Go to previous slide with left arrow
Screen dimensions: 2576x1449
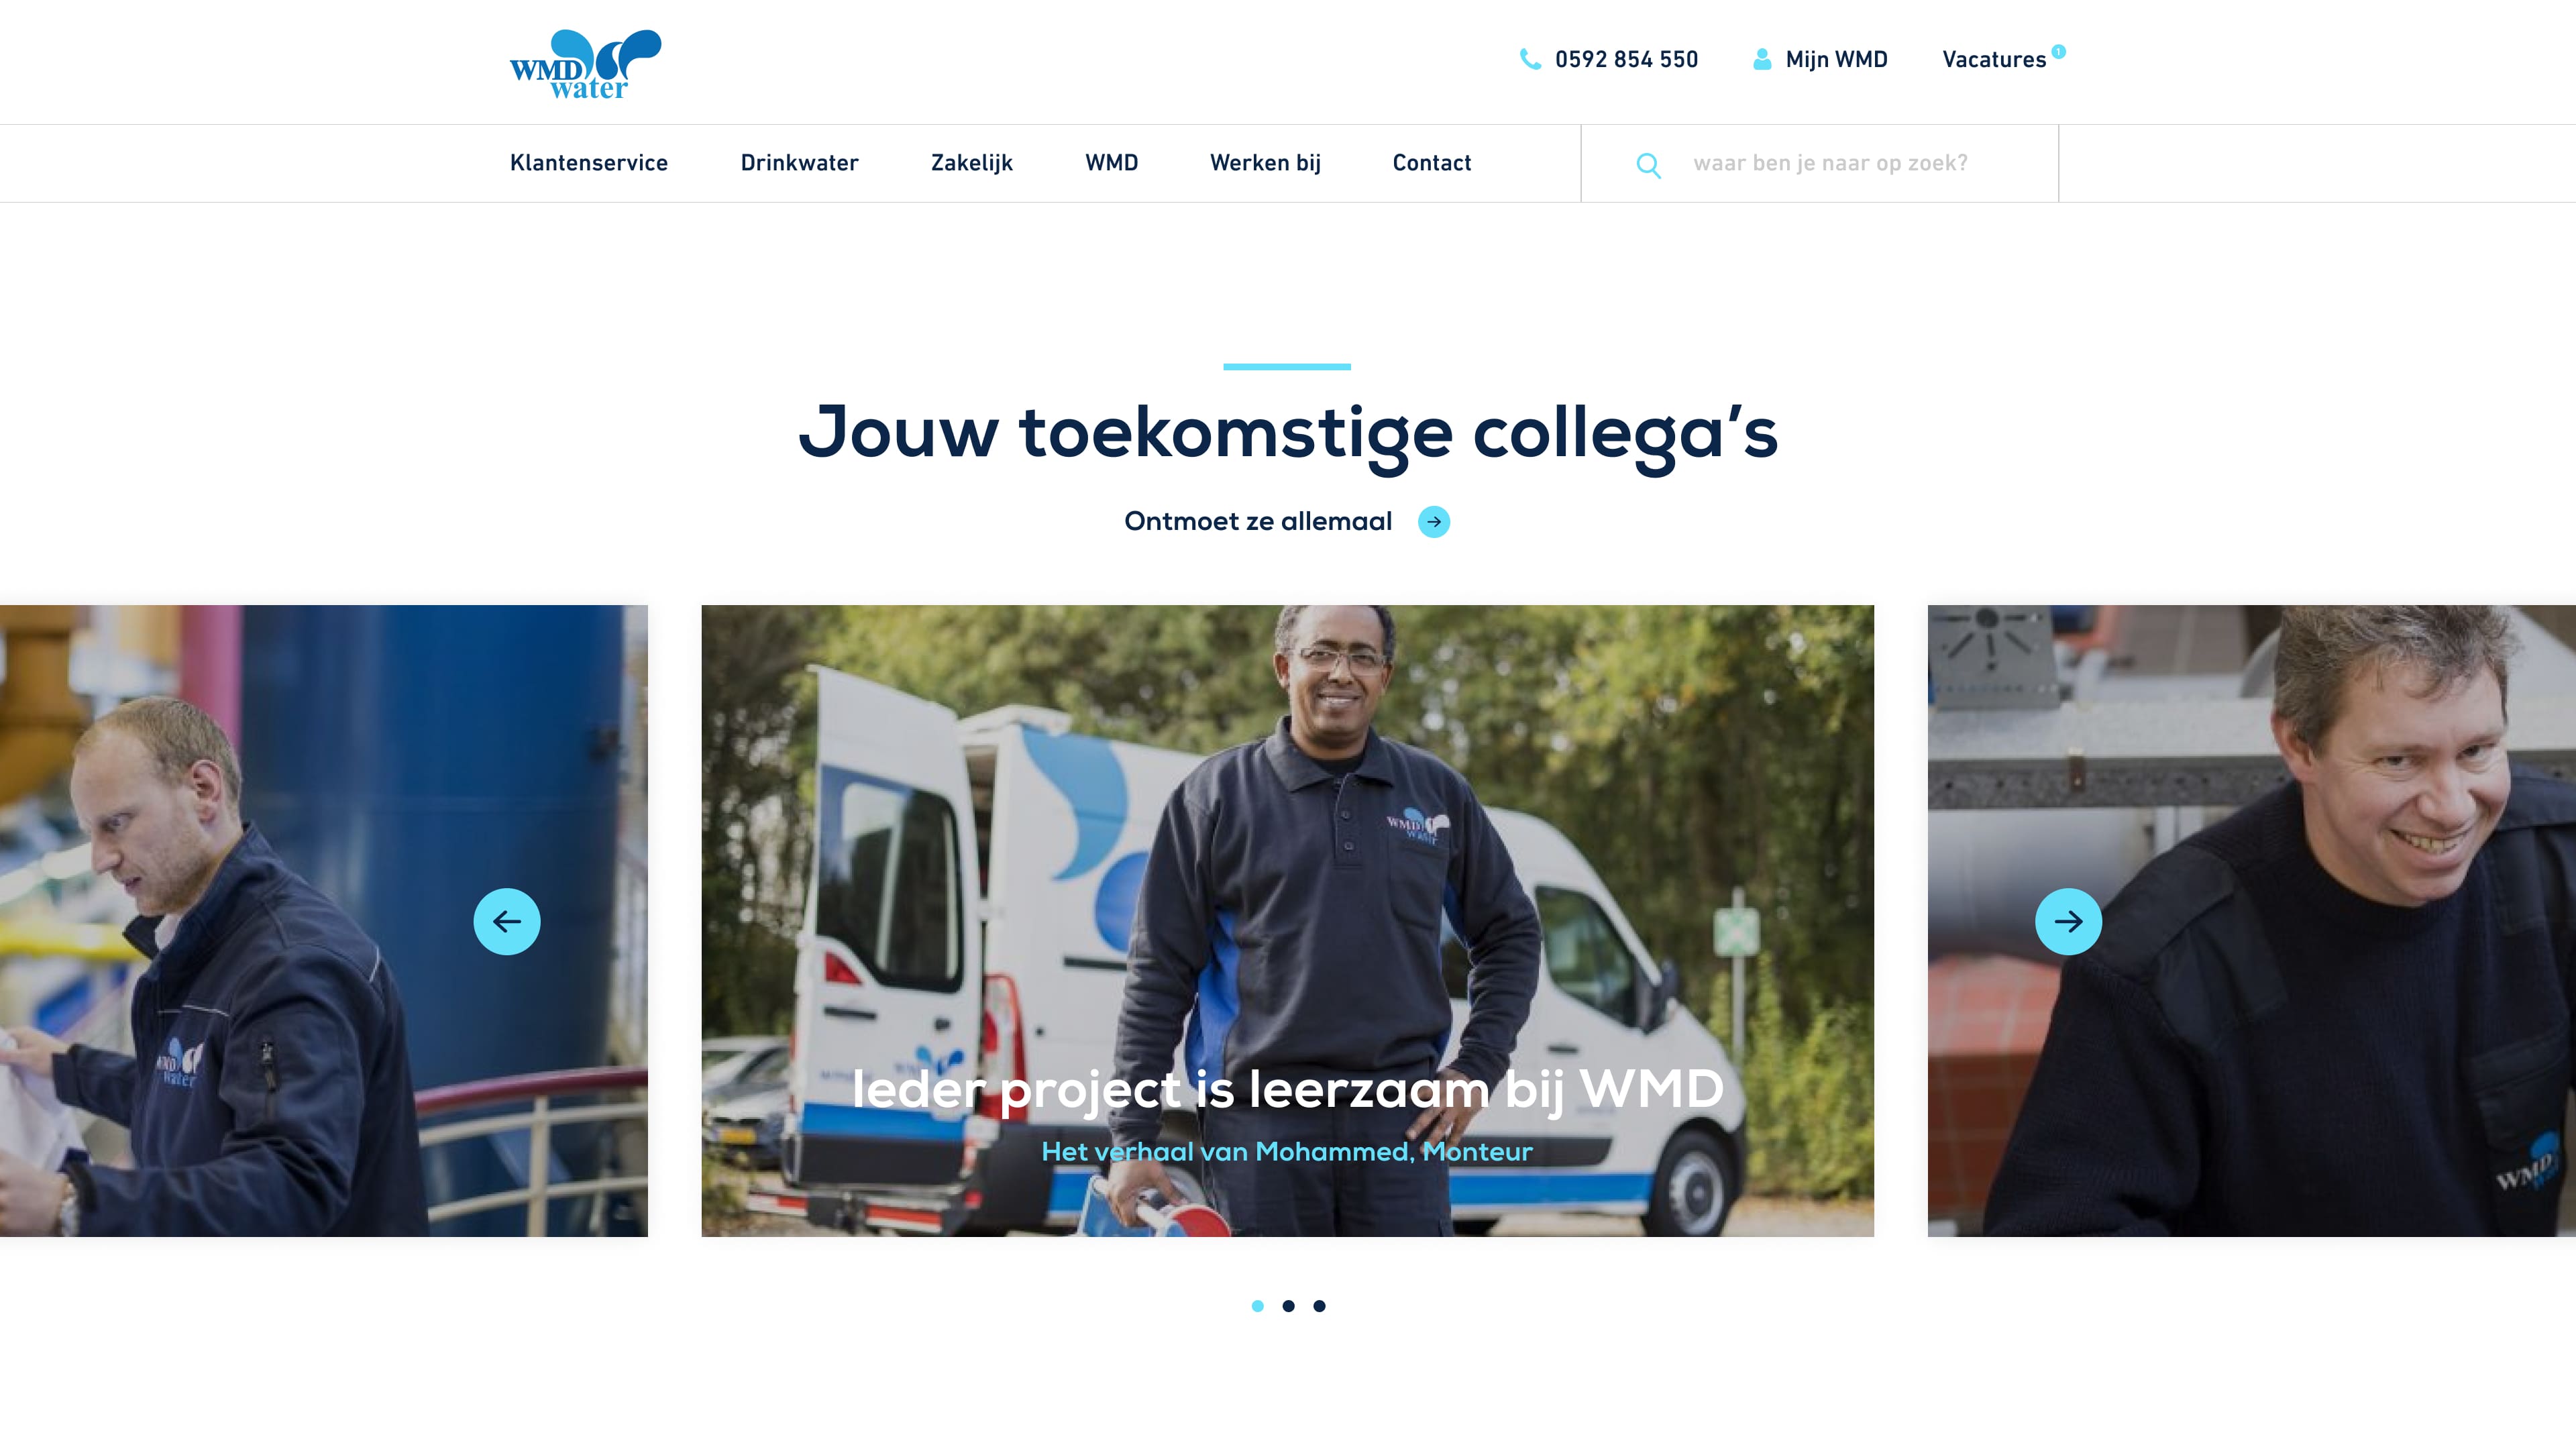(507, 921)
